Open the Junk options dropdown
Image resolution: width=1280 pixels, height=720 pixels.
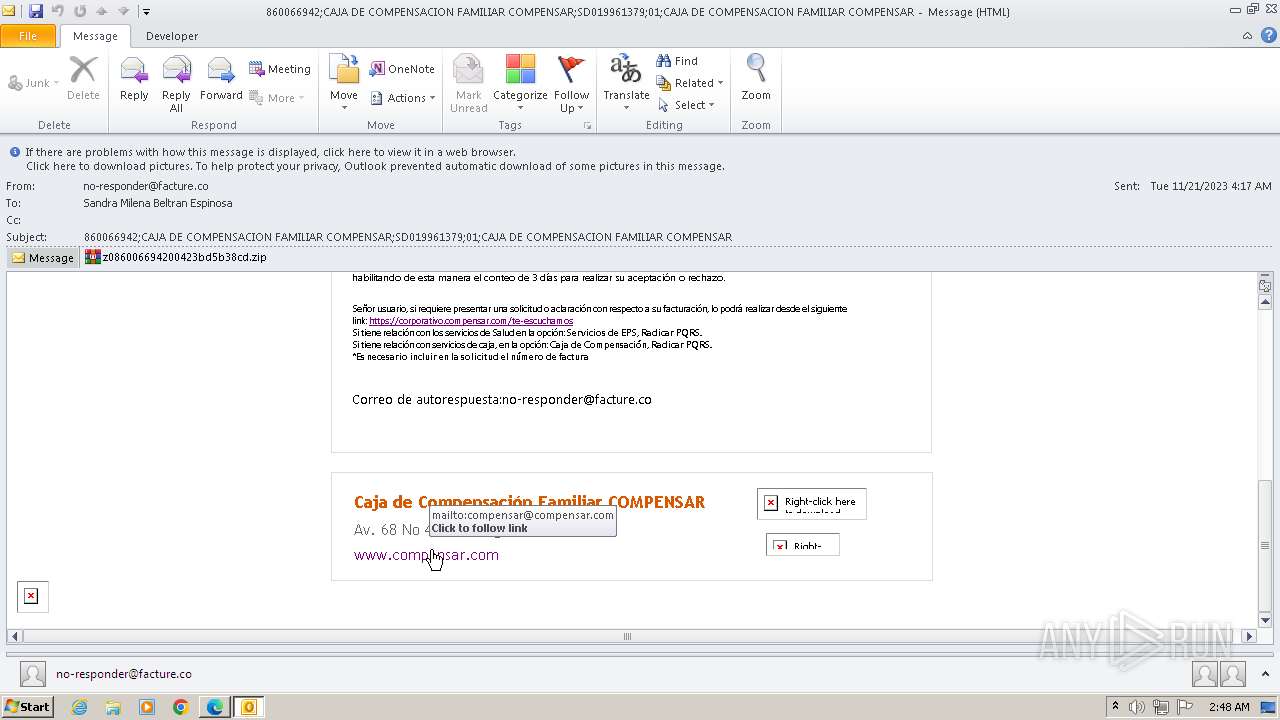point(33,83)
